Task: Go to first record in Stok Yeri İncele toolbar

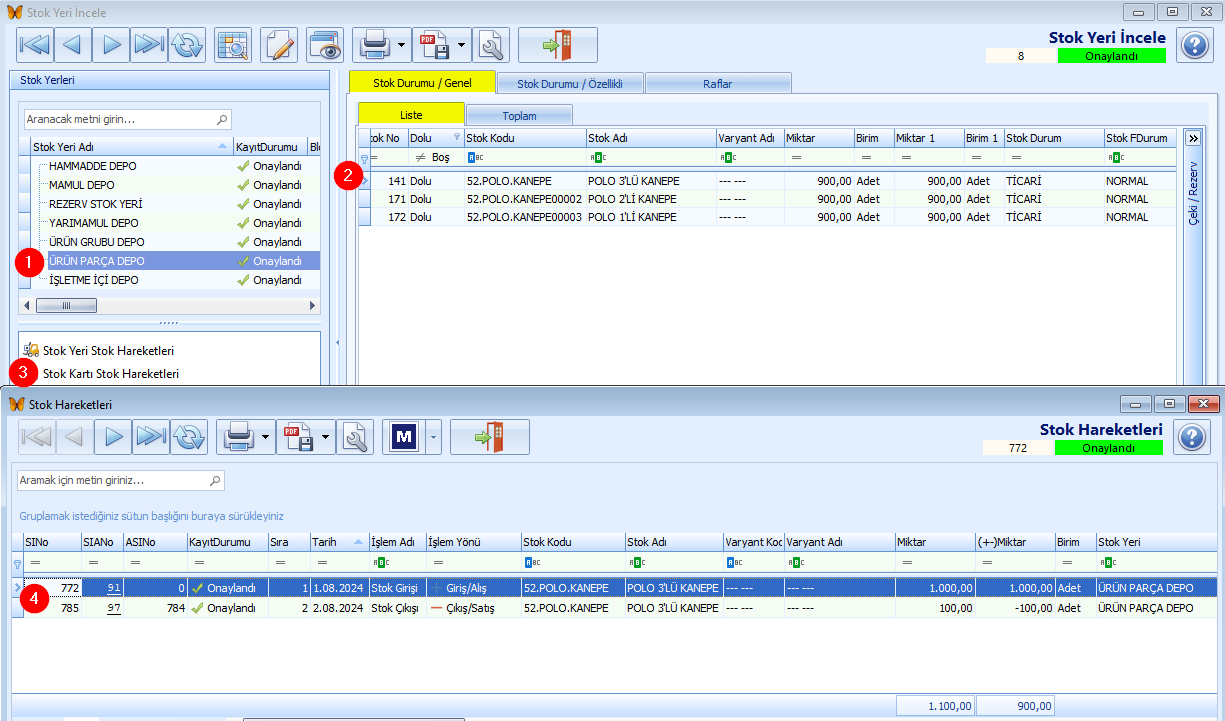Action: pos(35,45)
